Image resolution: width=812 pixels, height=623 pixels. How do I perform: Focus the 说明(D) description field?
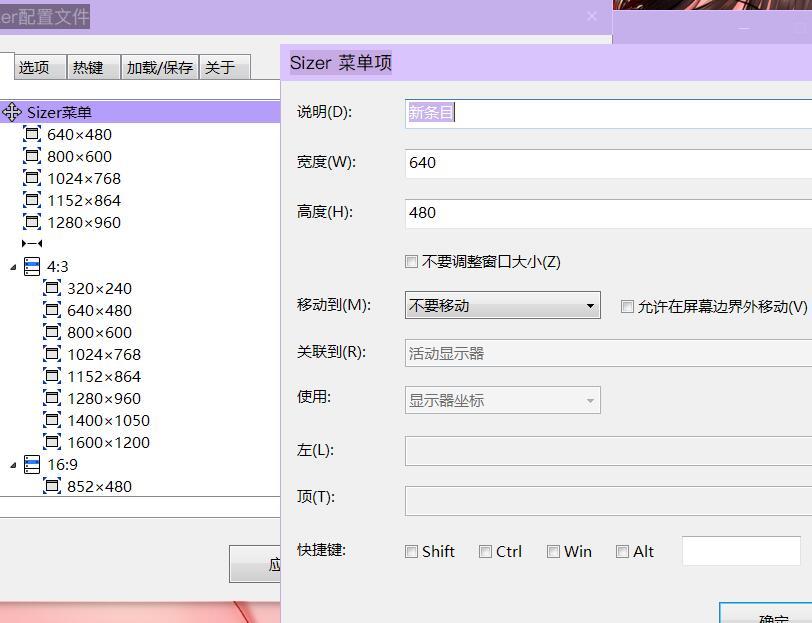point(608,113)
